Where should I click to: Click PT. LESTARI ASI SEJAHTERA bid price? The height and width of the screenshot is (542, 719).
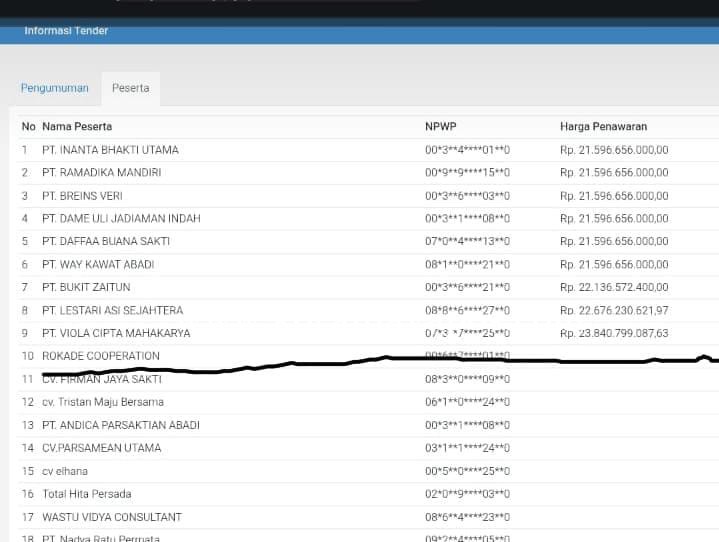point(614,311)
